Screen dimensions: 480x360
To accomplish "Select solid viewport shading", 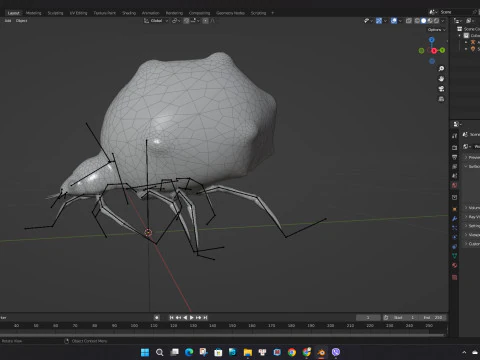I will pos(423,21).
